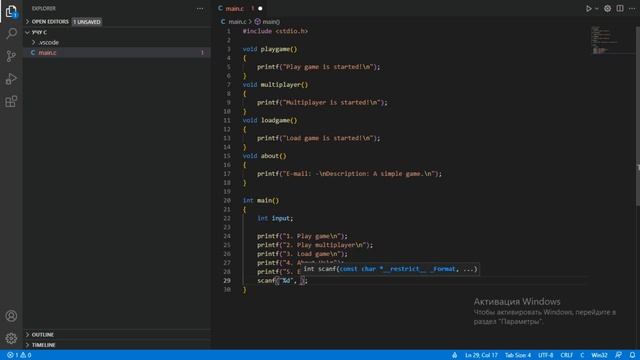
Task: Click int input; declaration
Action: [275, 218]
